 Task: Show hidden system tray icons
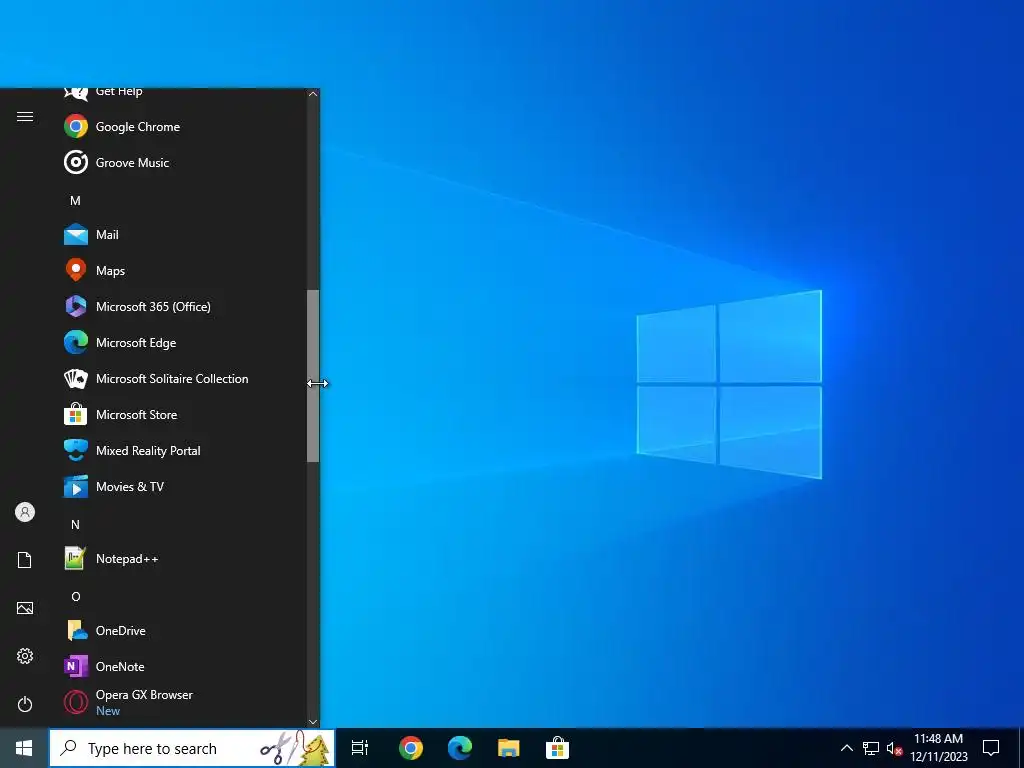pos(846,748)
